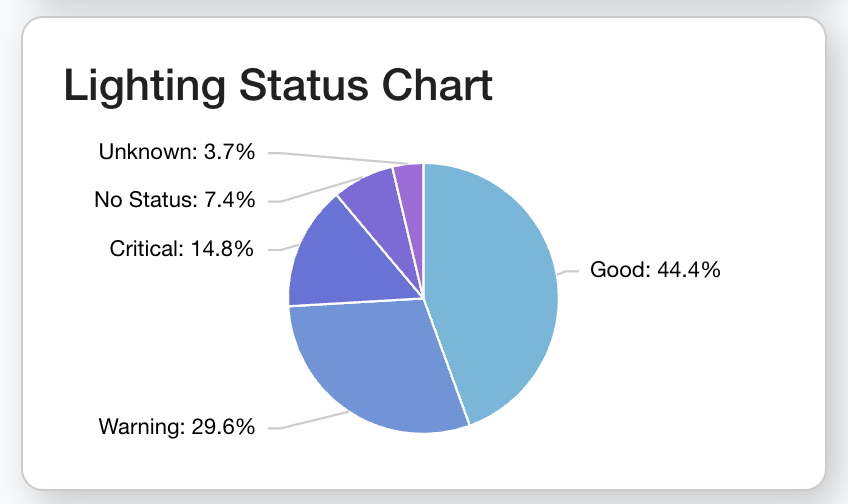Viewport: 848px width, 504px height.
Task: Click the "Critical: 14.8%" label
Action: [182, 248]
